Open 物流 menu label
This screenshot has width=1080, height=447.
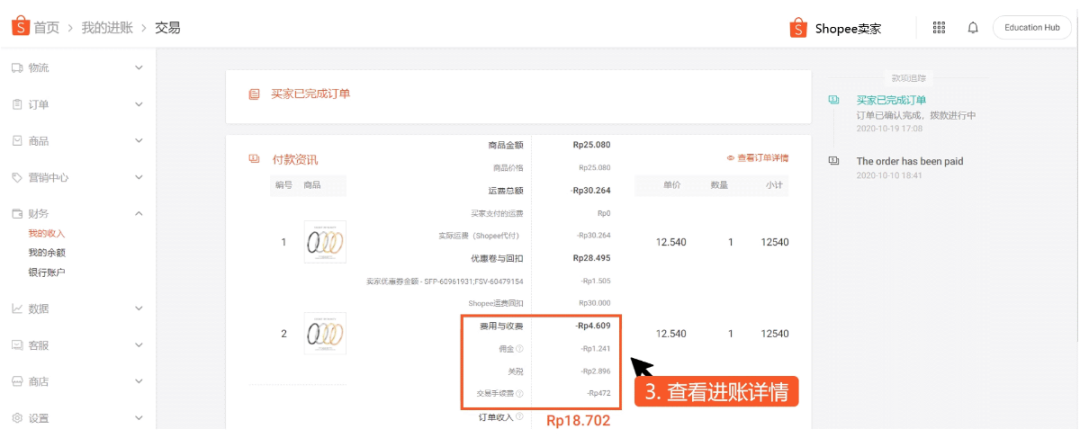39,67
